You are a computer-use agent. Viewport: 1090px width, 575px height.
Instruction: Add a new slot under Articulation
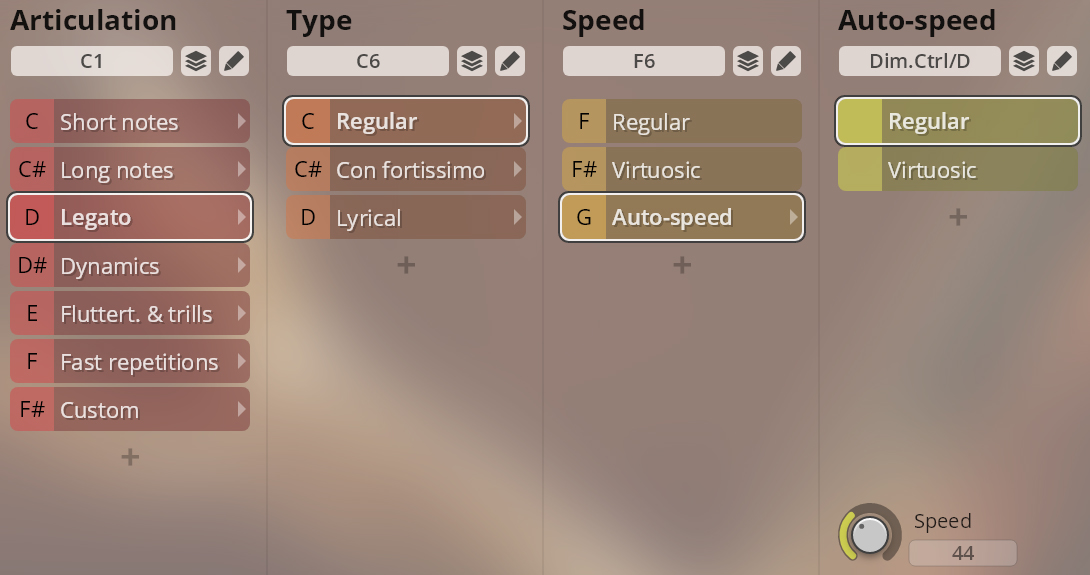click(130, 457)
